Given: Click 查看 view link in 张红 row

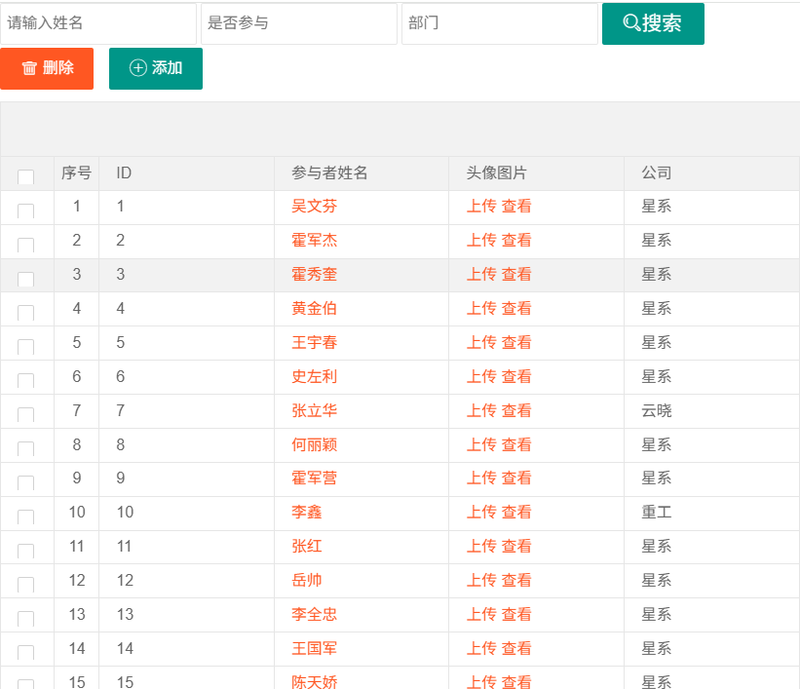Looking at the screenshot, I should [x=516, y=547].
